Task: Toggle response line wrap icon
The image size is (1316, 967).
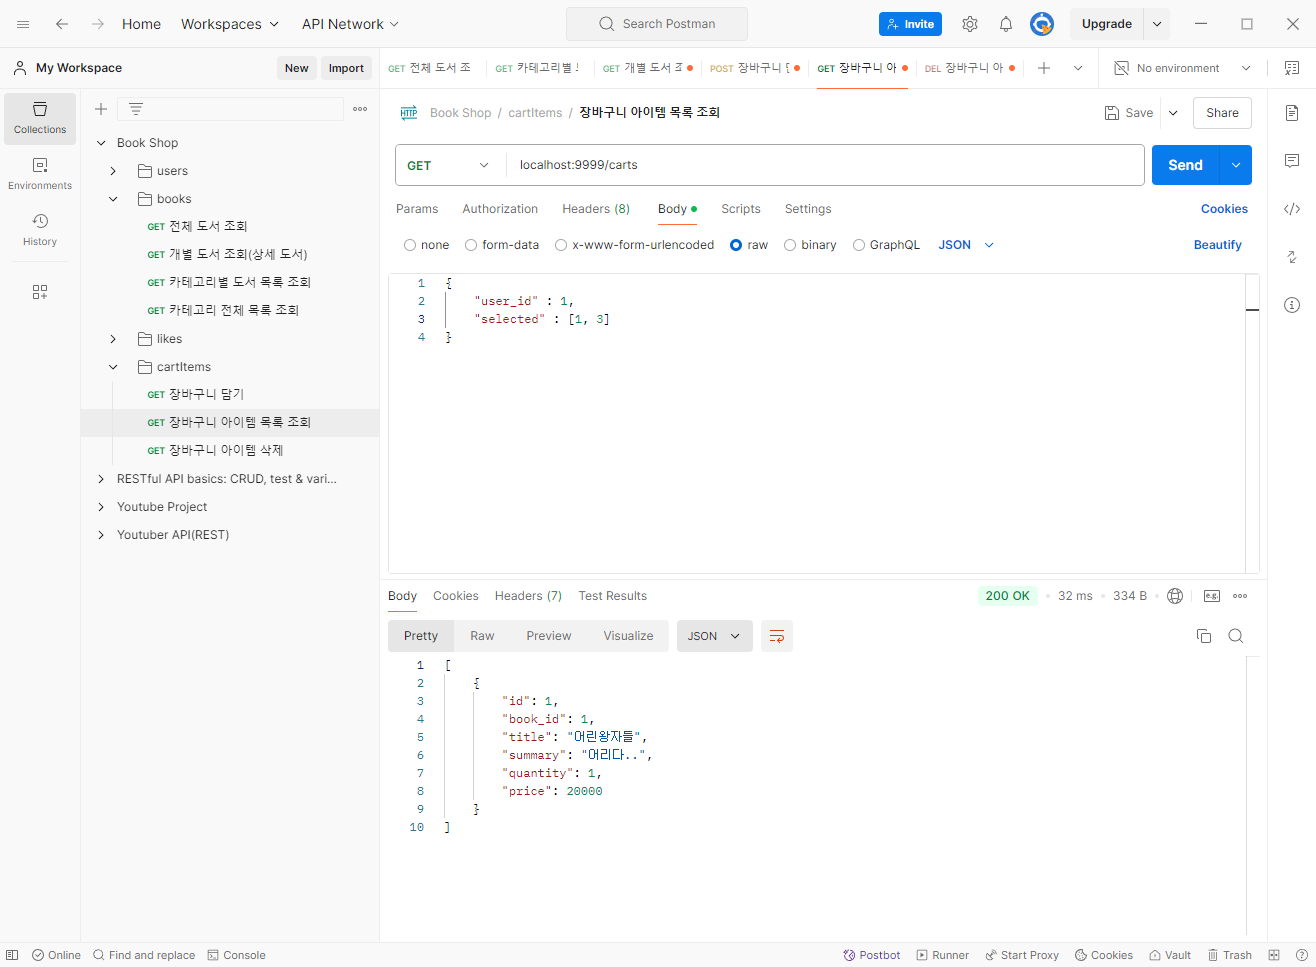Action: pyautogui.click(x=777, y=636)
